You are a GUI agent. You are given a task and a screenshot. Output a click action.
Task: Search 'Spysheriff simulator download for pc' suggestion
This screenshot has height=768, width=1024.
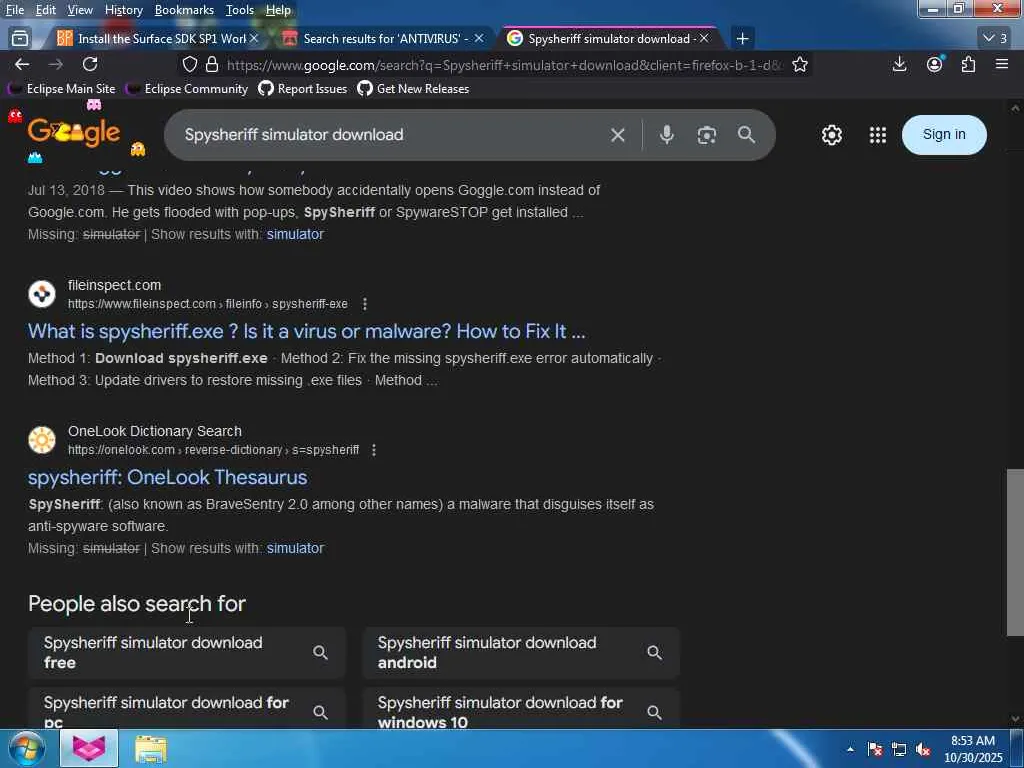tap(187, 709)
